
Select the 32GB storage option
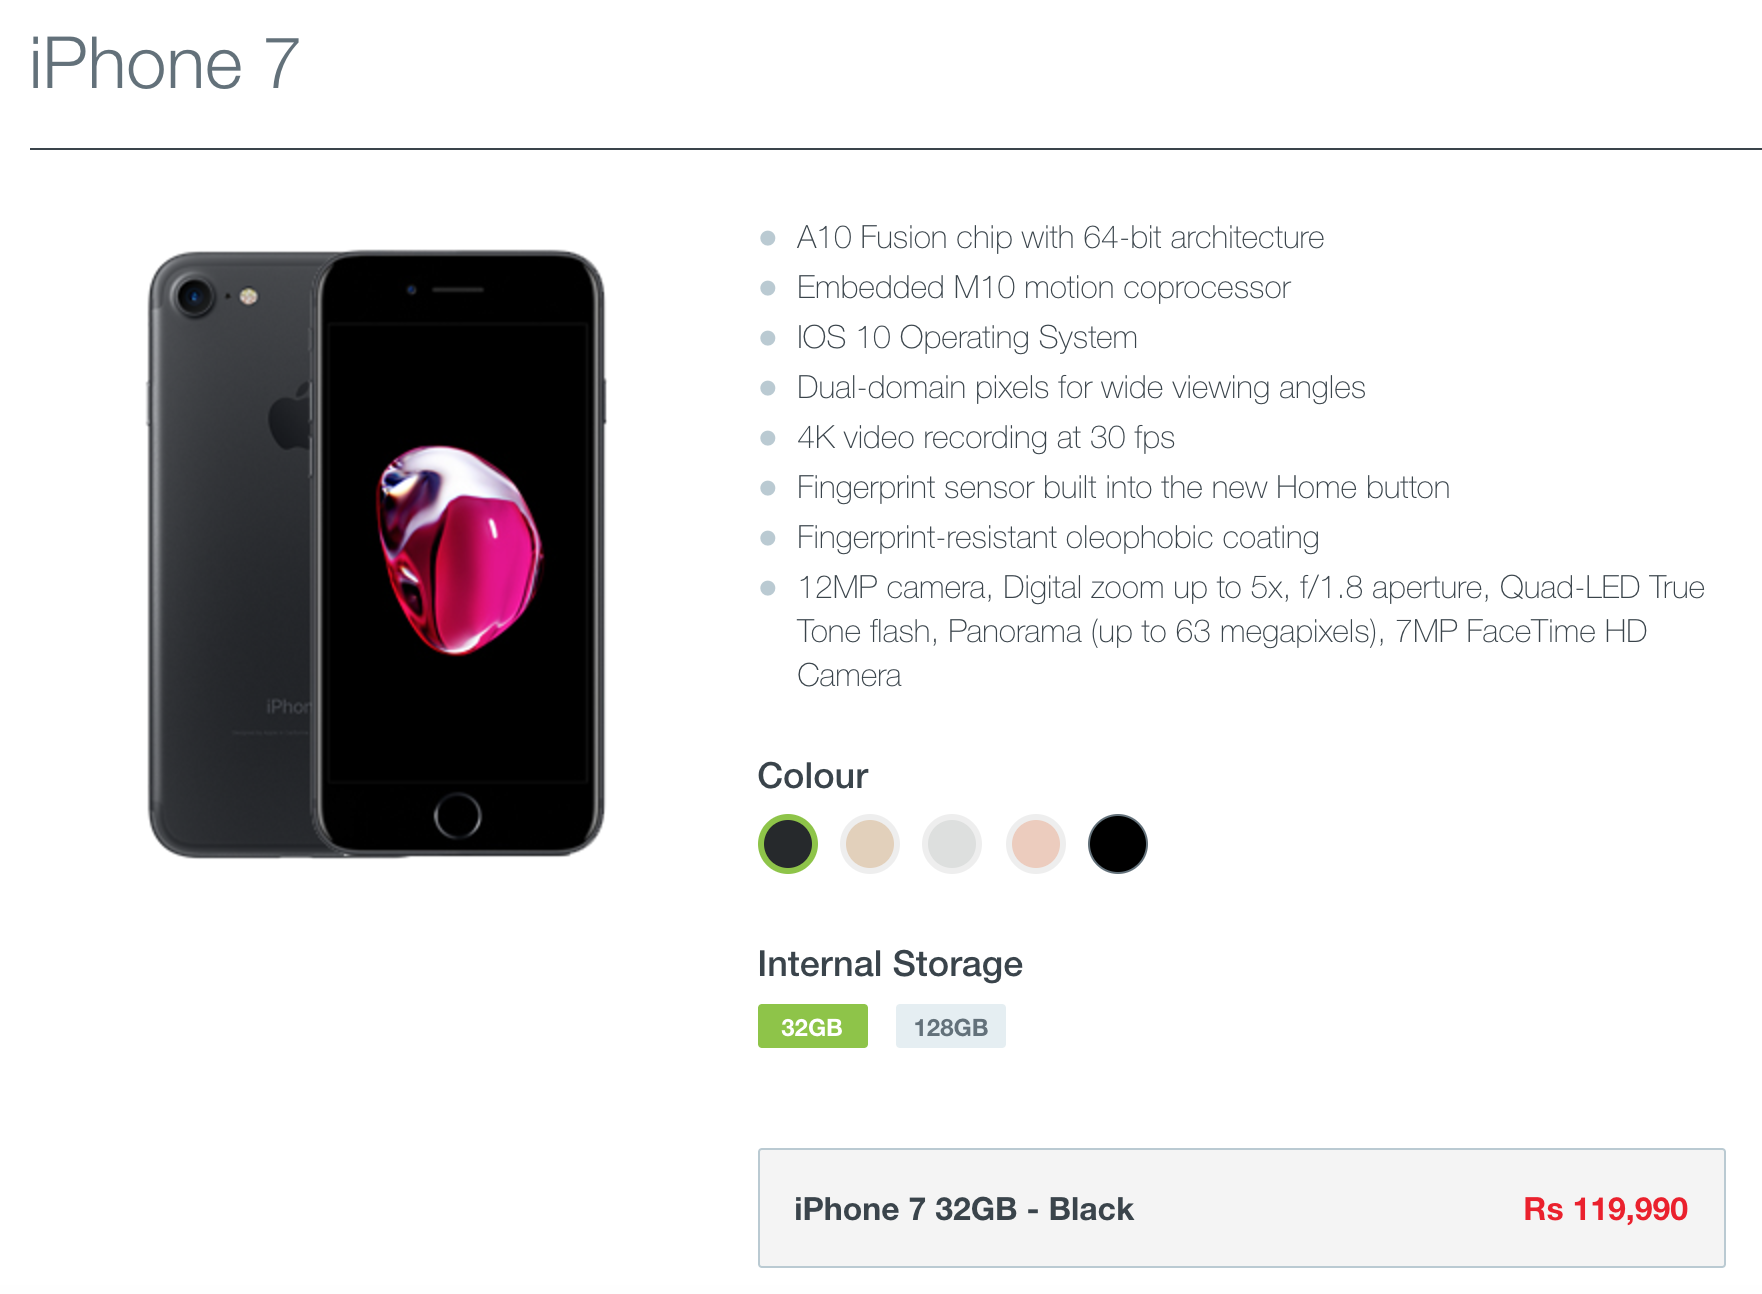pyautogui.click(x=812, y=1027)
